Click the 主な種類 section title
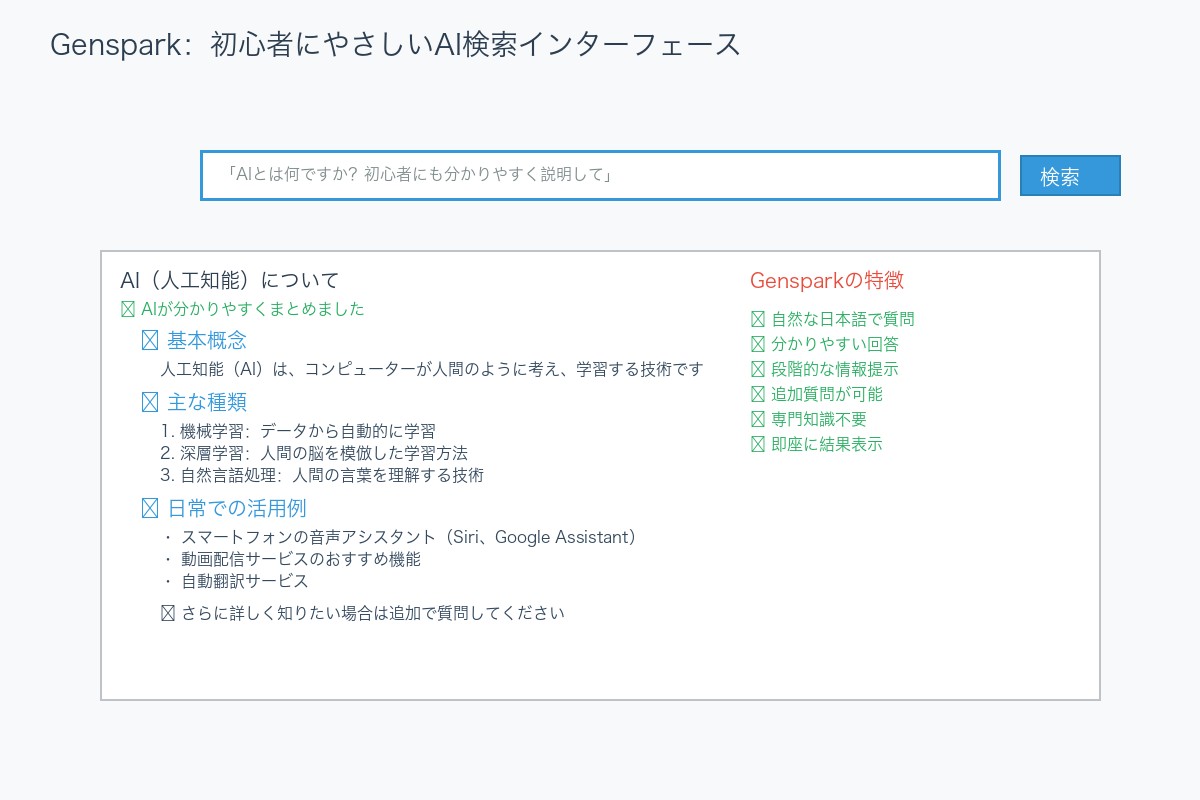This screenshot has height=800, width=1200. tap(207, 403)
